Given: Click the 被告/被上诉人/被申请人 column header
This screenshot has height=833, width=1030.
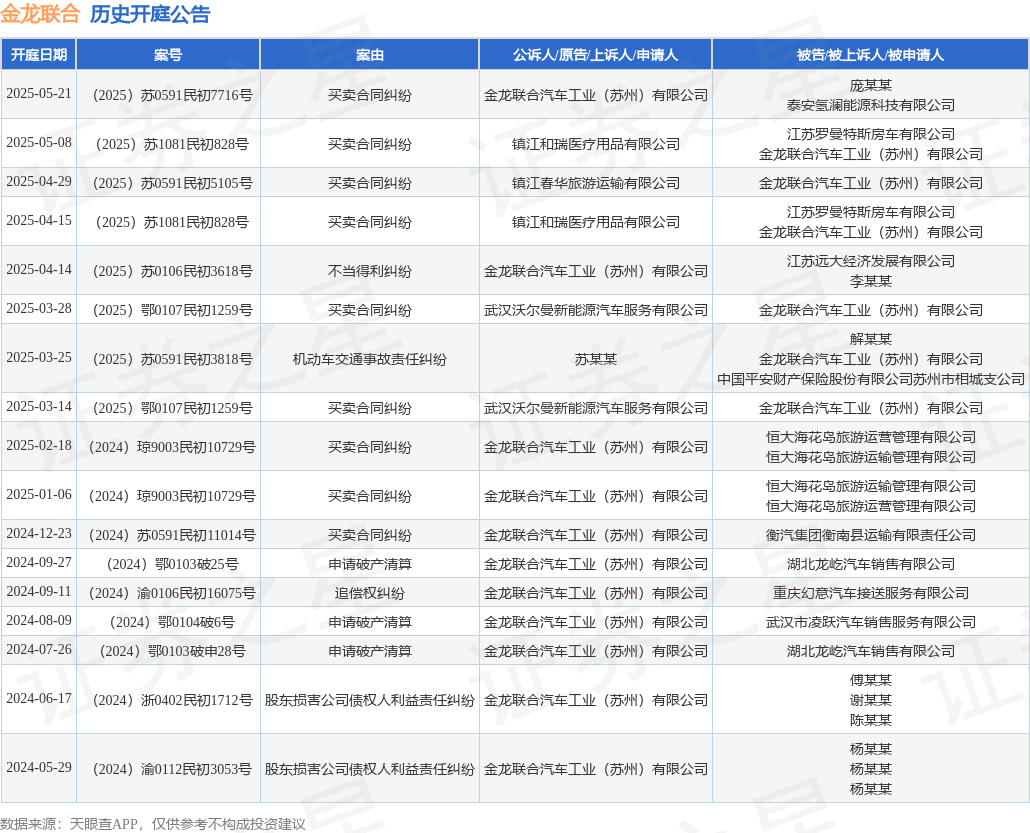Looking at the screenshot, I should tap(870, 55).
